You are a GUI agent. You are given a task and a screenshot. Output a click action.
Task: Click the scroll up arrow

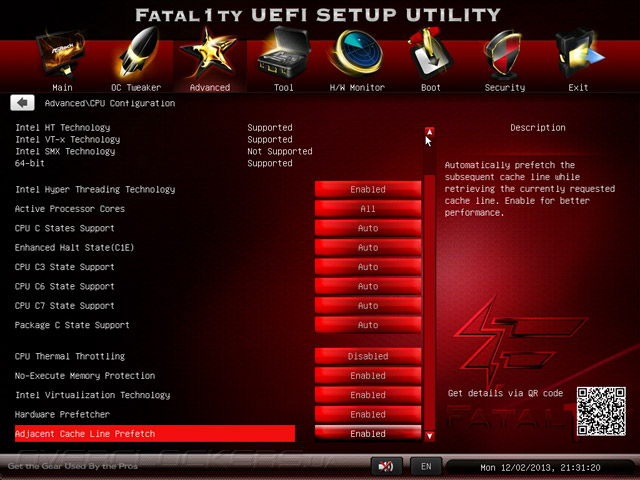point(429,132)
